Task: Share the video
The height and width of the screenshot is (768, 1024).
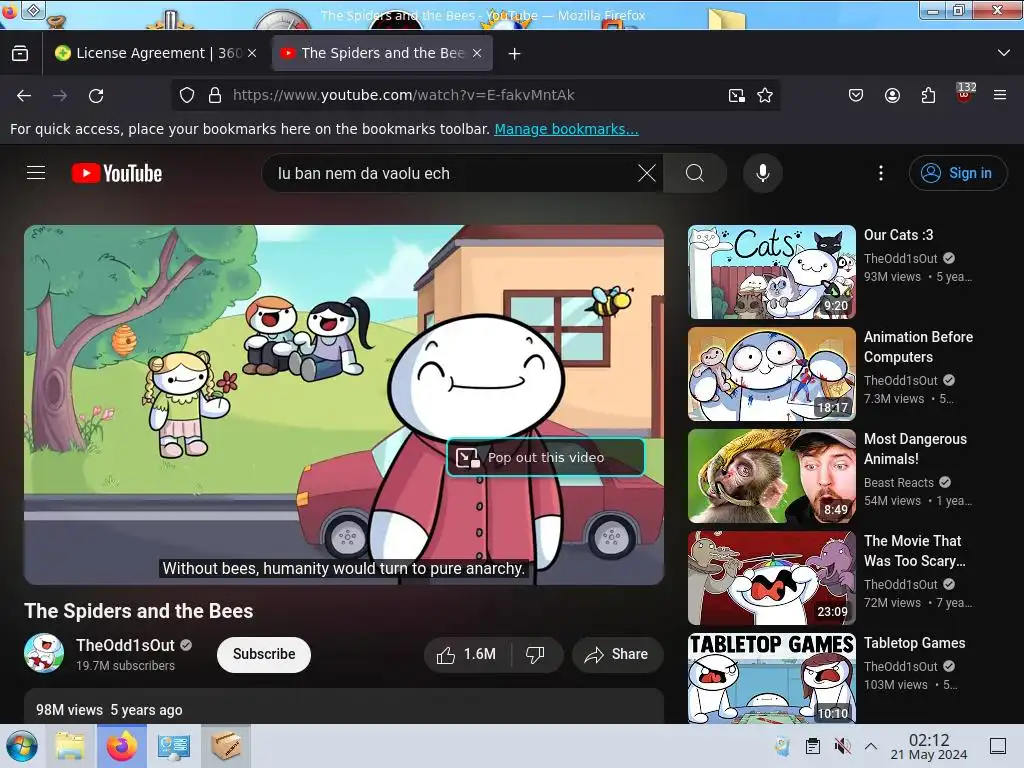Action: [x=617, y=654]
